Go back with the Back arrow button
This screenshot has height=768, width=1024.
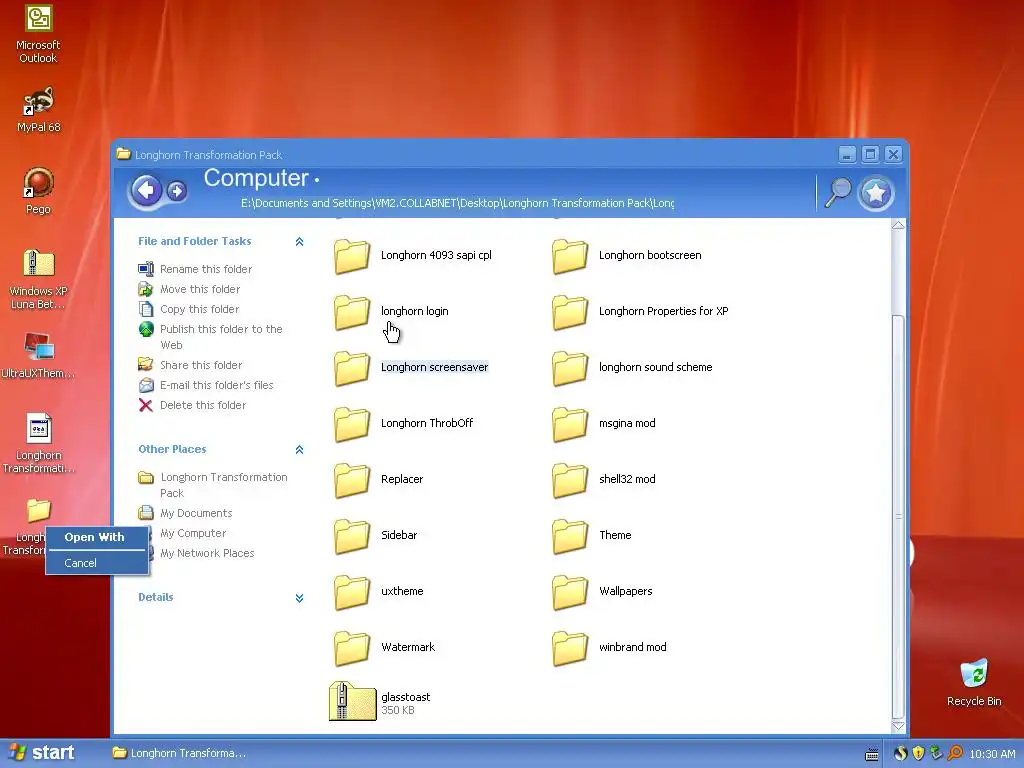tap(146, 191)
